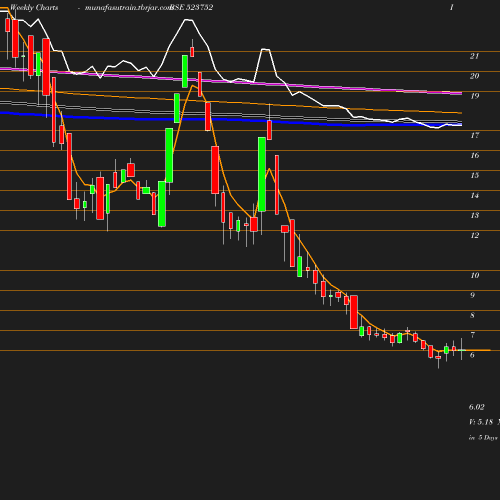
Task: Click the price axis label 7
Action: [472, 335]
